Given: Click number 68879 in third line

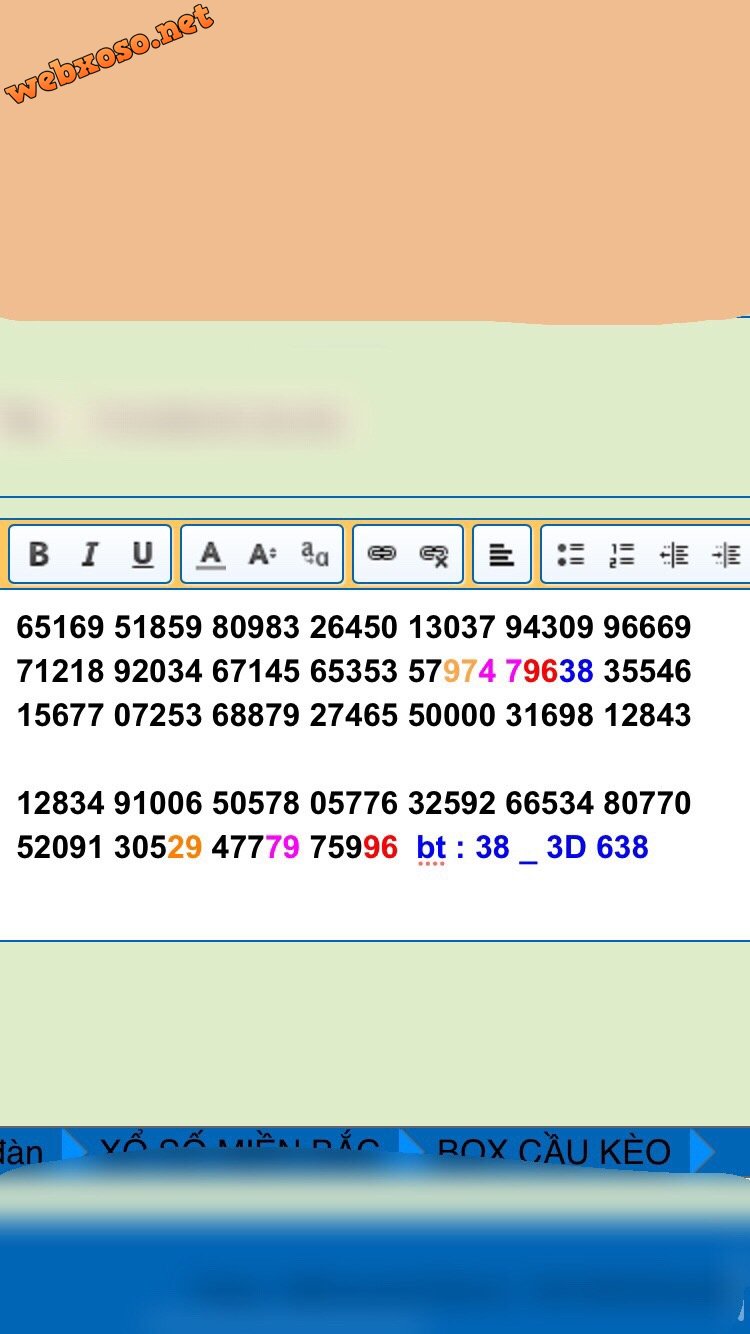Looking at the screenshot, I should 256,715.
